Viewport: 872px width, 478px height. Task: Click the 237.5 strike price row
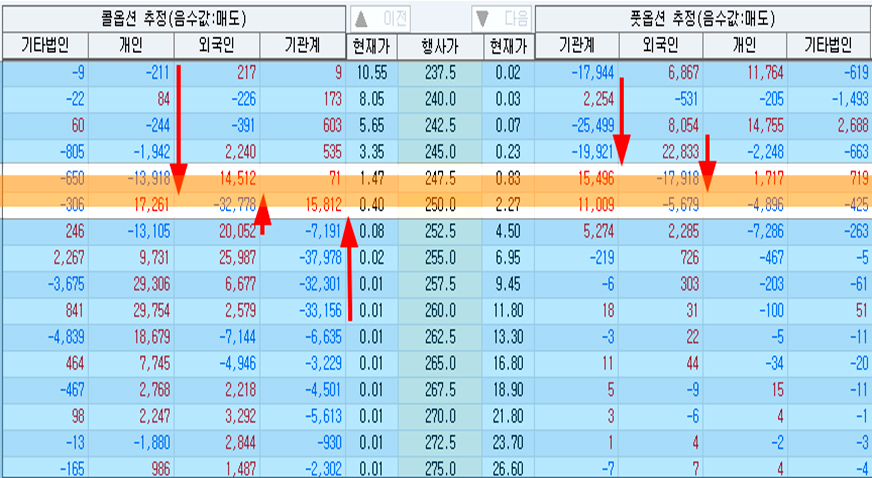pos(439,73)
